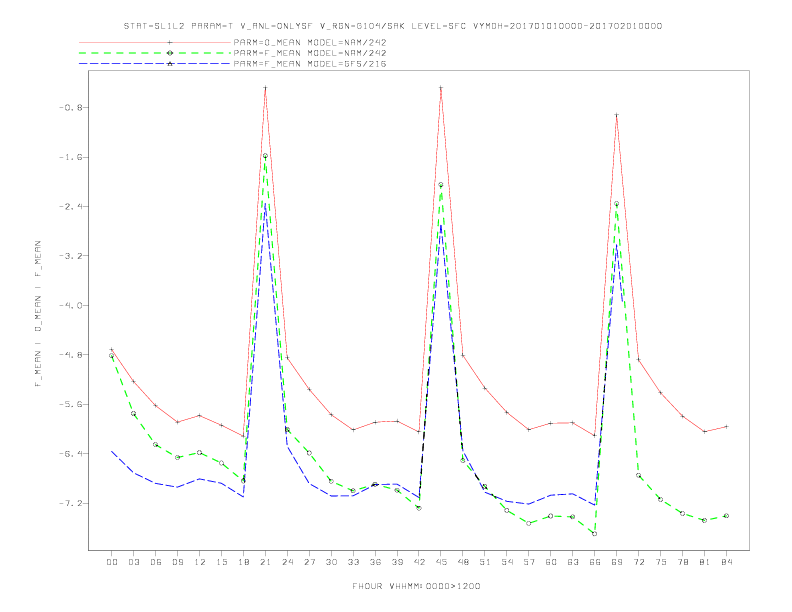Screen dimensions: 792x612
Task: Click the vertical y-axis label F_MEAN | O_MEAN
Action: (38, 314)
